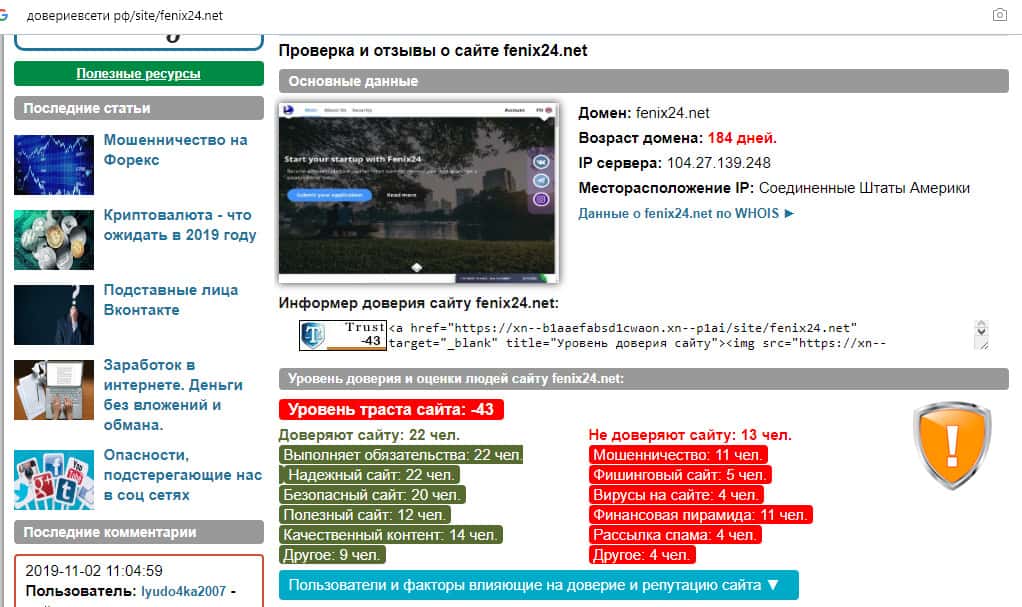Screen dimensions: 1022x607
Task: Open user lyudo4ka2007 profile link
Action: coord(184,591)
